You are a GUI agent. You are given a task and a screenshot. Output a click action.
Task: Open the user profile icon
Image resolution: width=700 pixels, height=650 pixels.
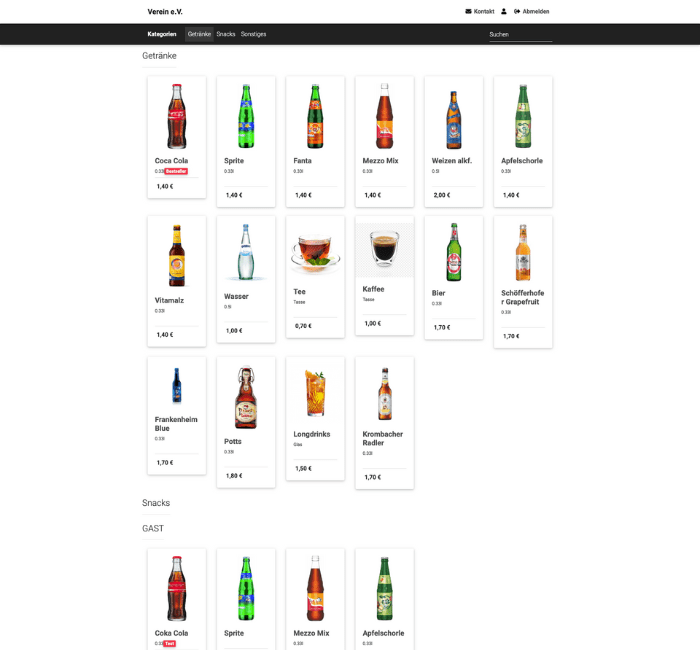(504, 12)
